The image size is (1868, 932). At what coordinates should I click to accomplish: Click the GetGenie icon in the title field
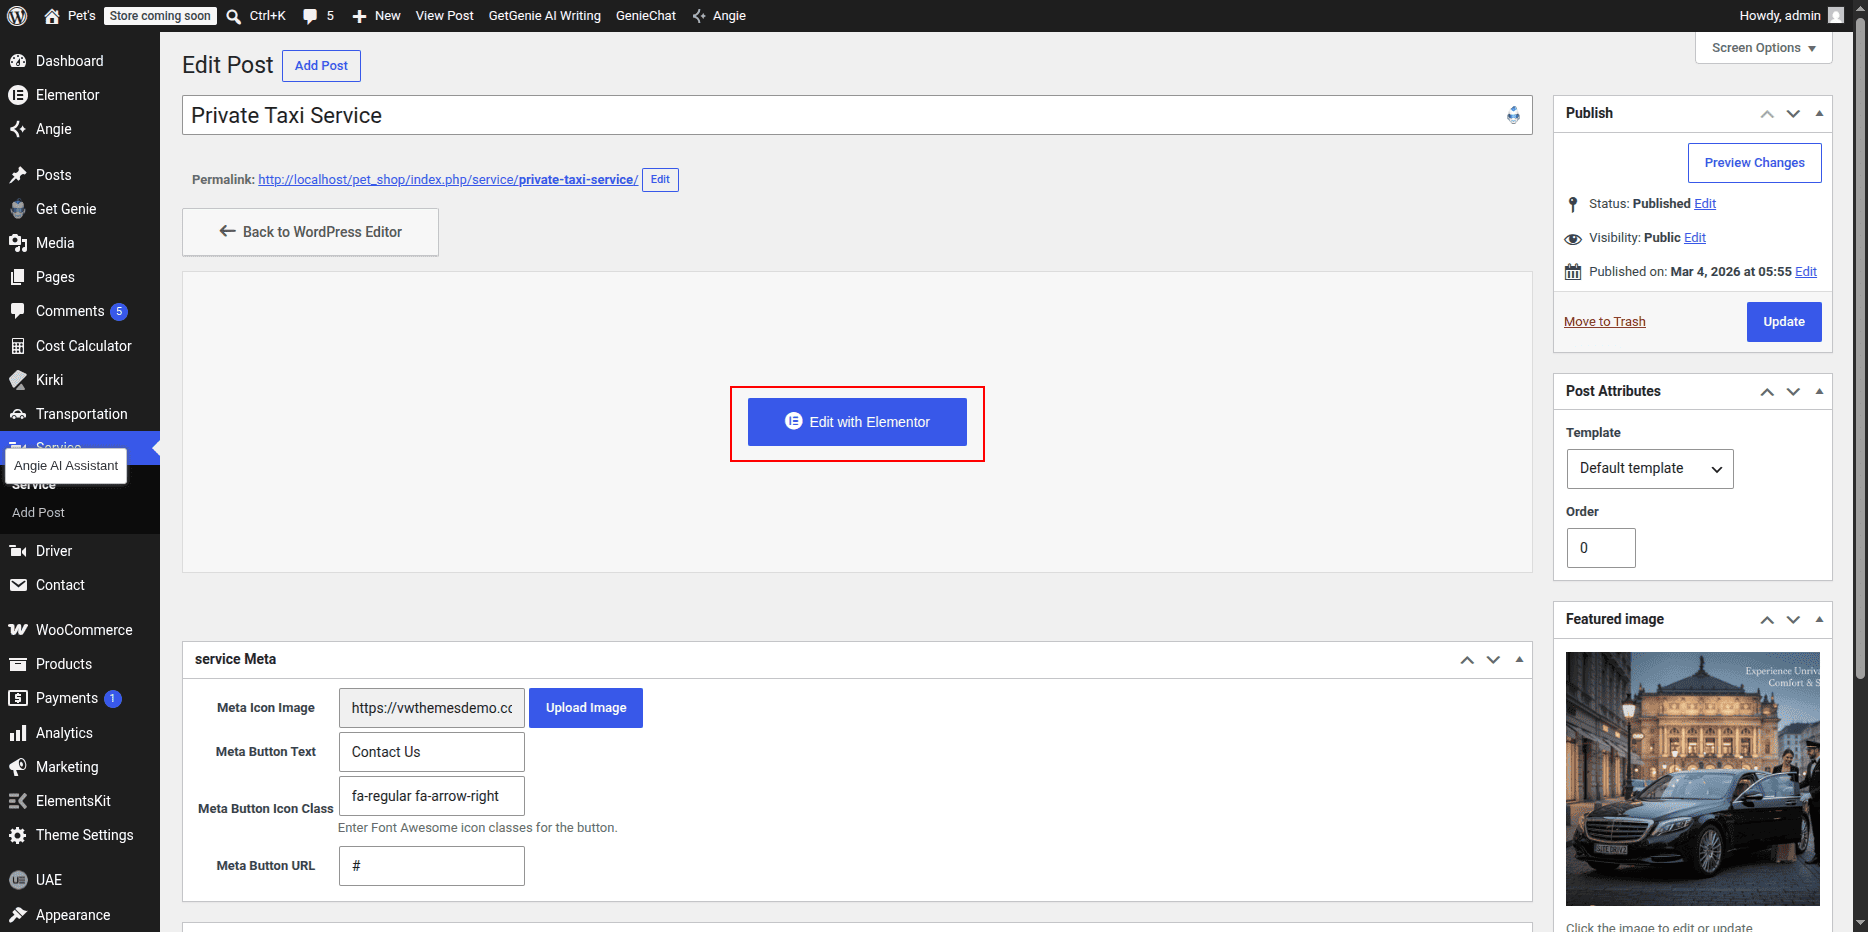(x=1513, y=115)
